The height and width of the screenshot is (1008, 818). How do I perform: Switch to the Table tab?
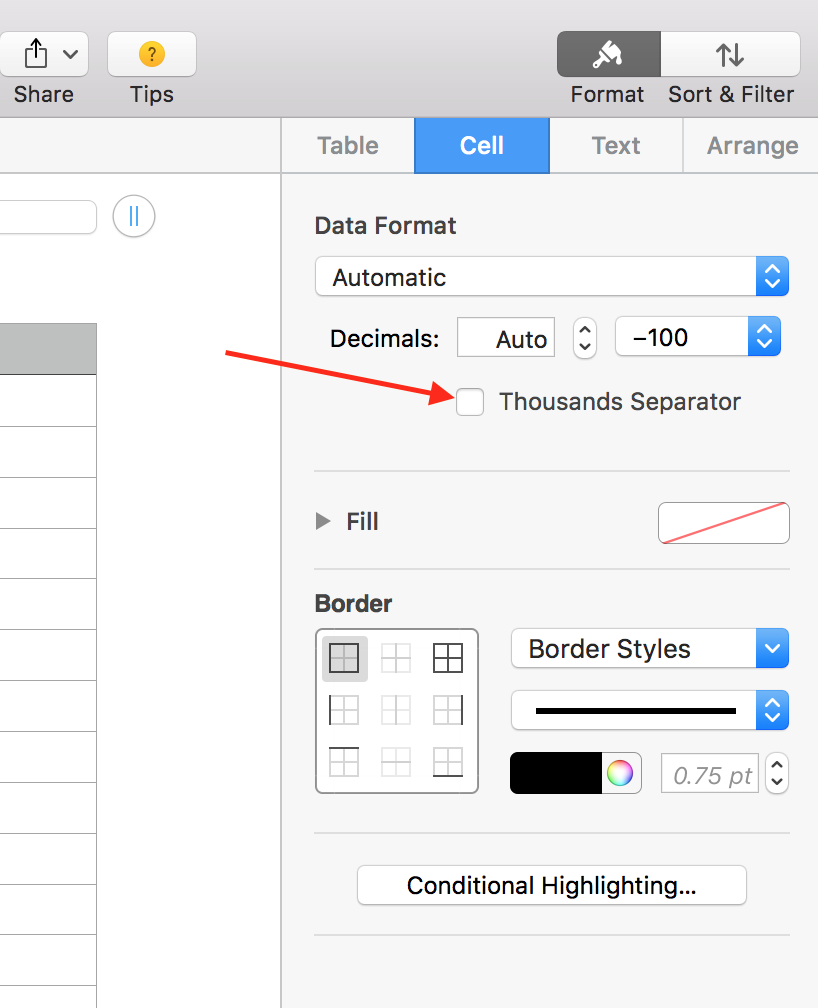[x=347, y=146]
